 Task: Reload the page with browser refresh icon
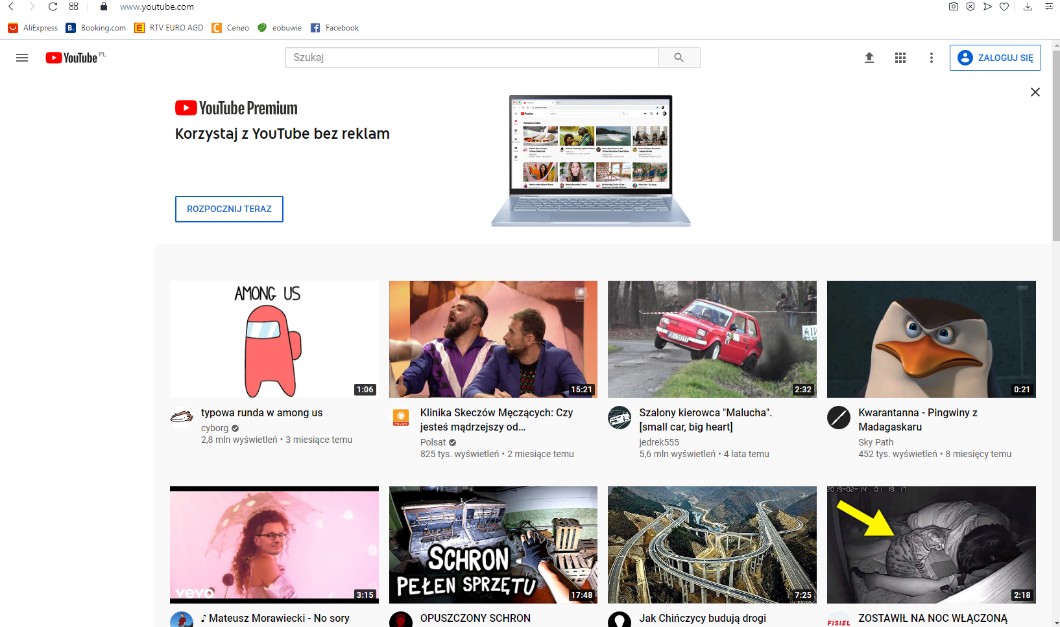53,7
